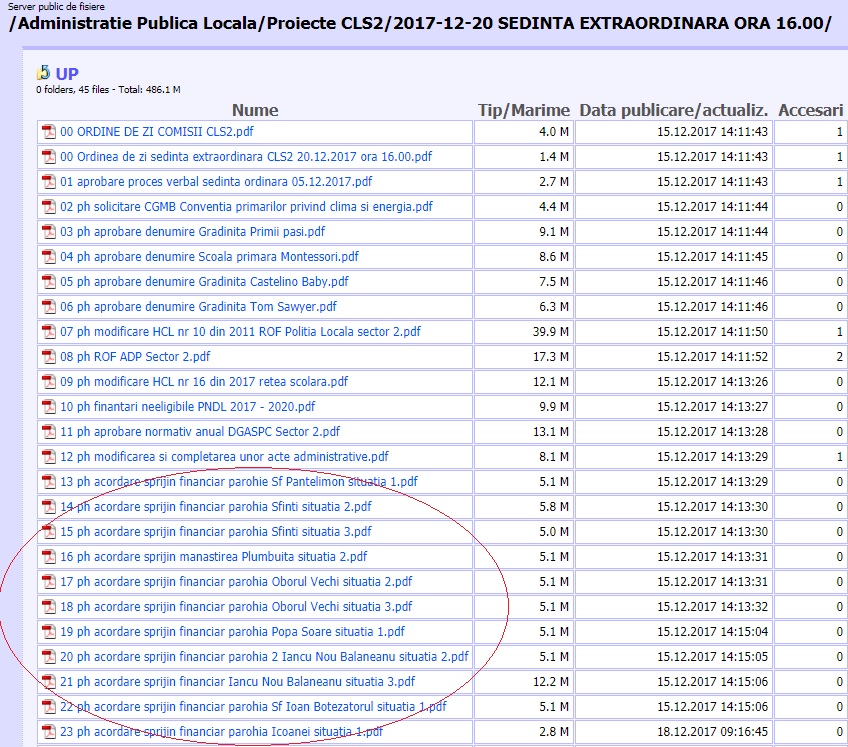Image resolution: width=848 pixels, height=747 pixels.
Task: Open 13 ph parohia Sf Pantelimon situatia 1
Action: [x=238, y=482]
